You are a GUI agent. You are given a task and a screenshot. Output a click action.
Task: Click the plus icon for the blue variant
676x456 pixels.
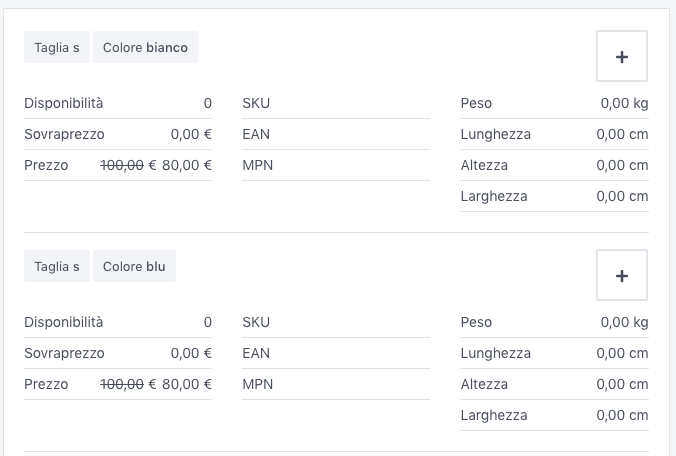[x=621, y=275]
